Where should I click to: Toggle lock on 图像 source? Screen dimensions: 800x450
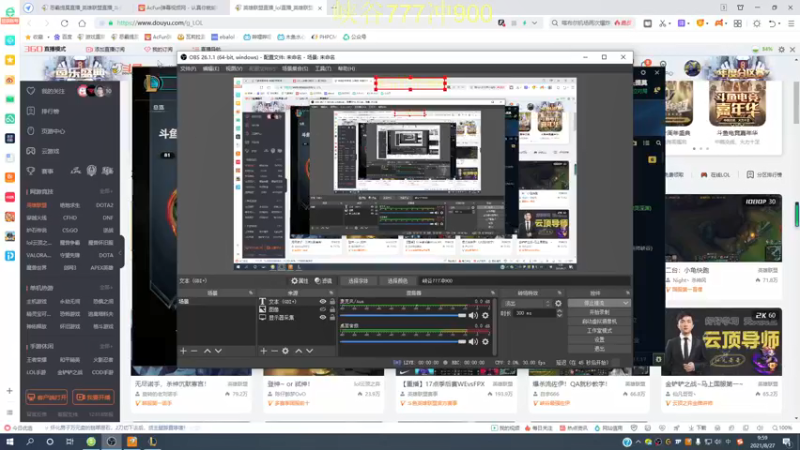pyautogui.click(x=332, y=309)
